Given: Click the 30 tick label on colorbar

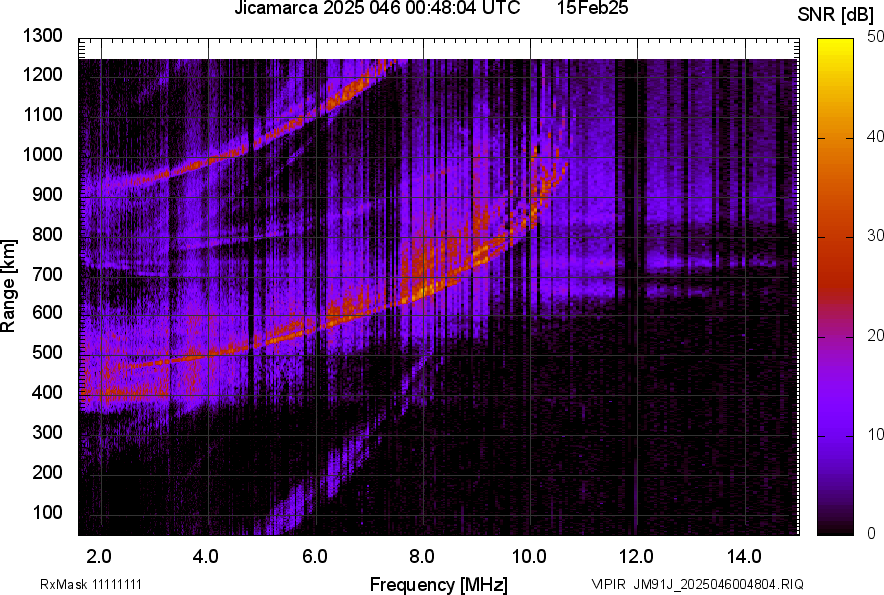Looking at the screenshot, I should coord(876,236).
